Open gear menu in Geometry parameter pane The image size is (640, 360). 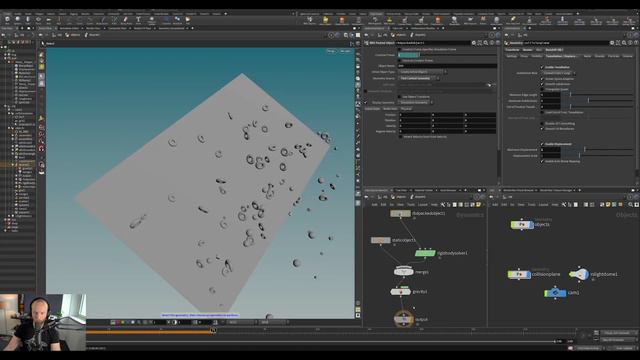click(x=612, y=42)
